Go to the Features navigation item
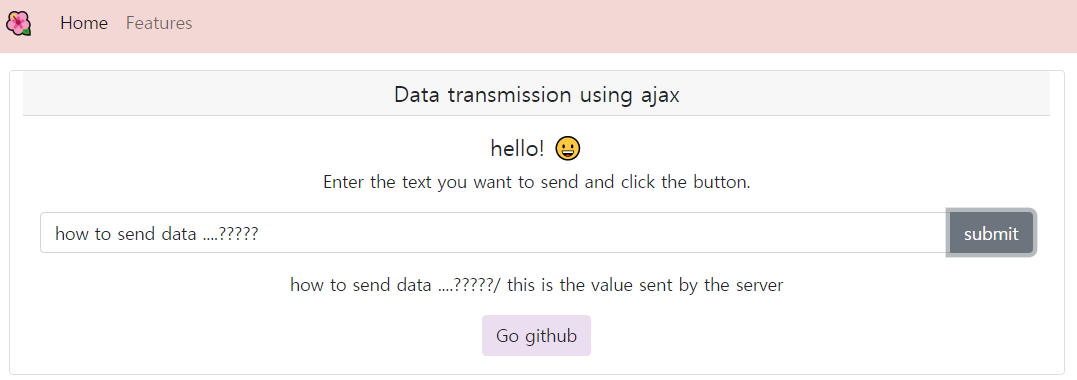The width and height of the screenshot is (1077, 380). [159, 23]
